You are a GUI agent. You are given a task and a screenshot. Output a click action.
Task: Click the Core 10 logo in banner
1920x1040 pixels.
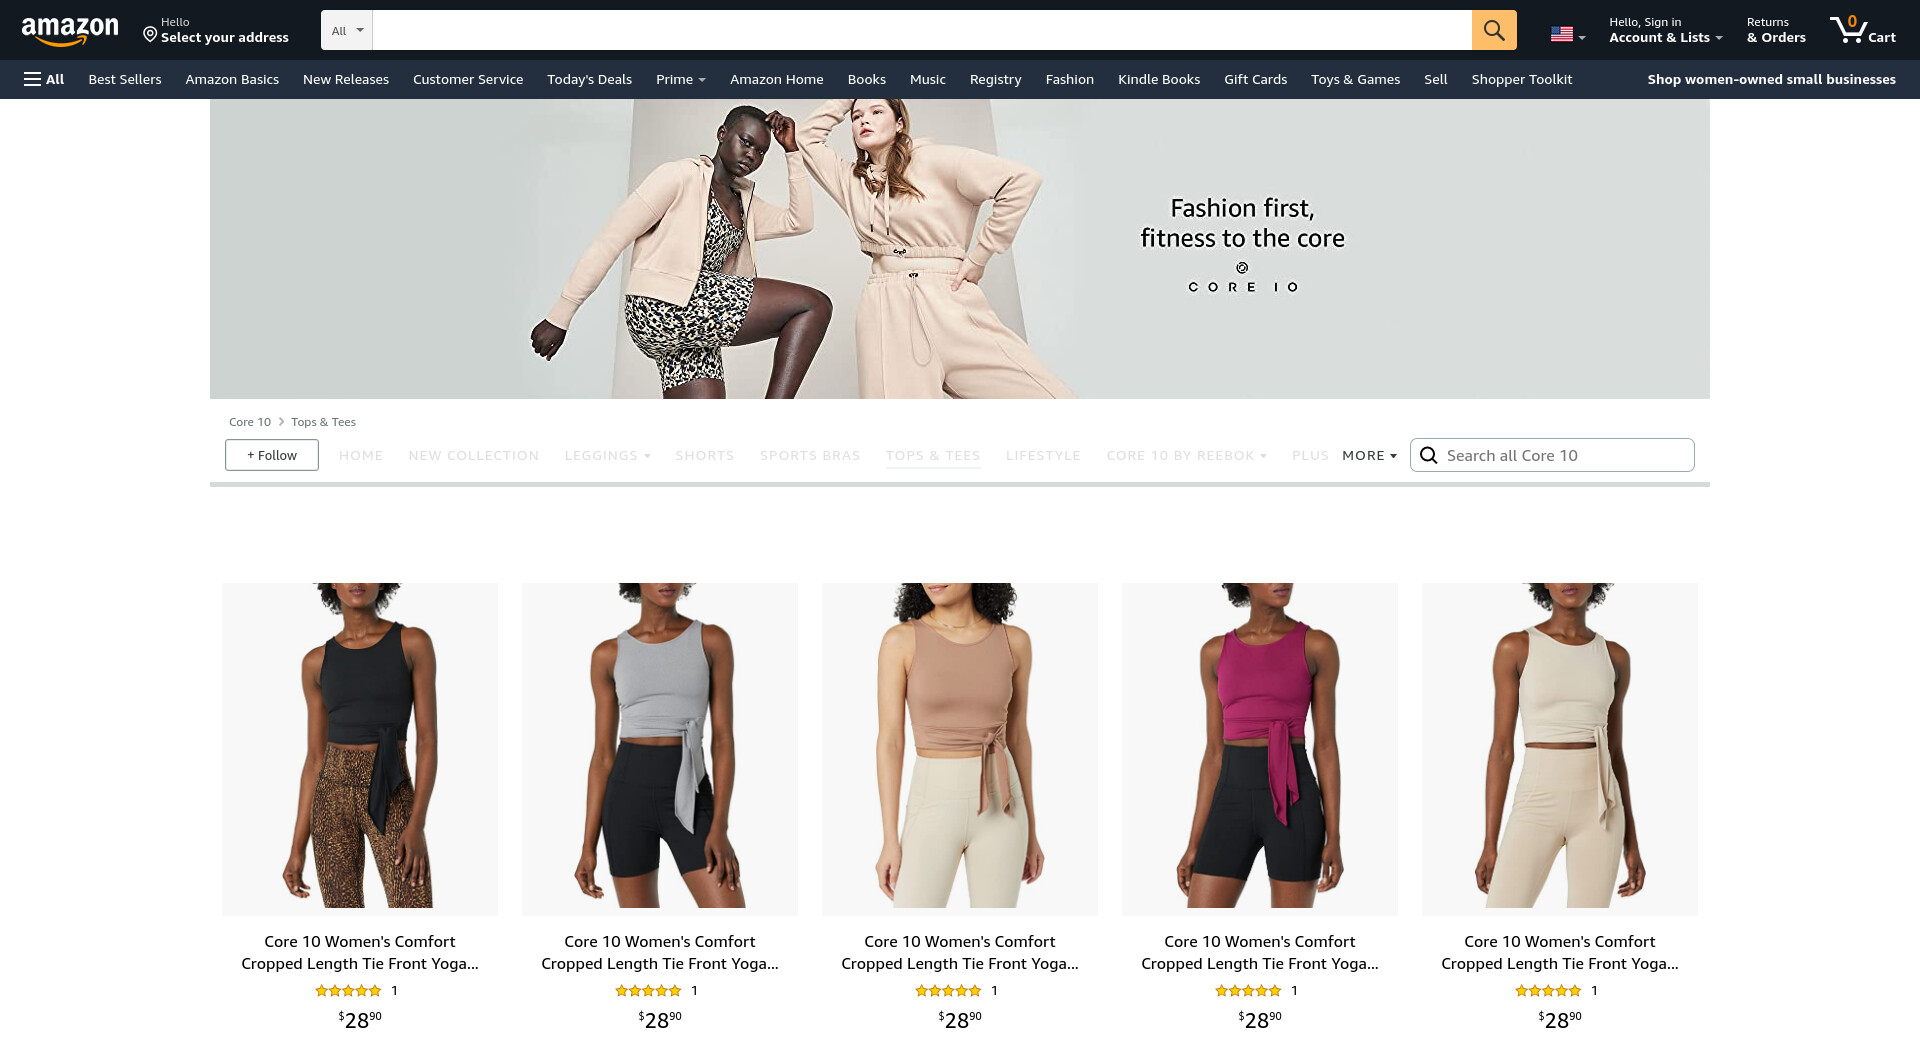pyautogui.click(x=1242, y=279)
